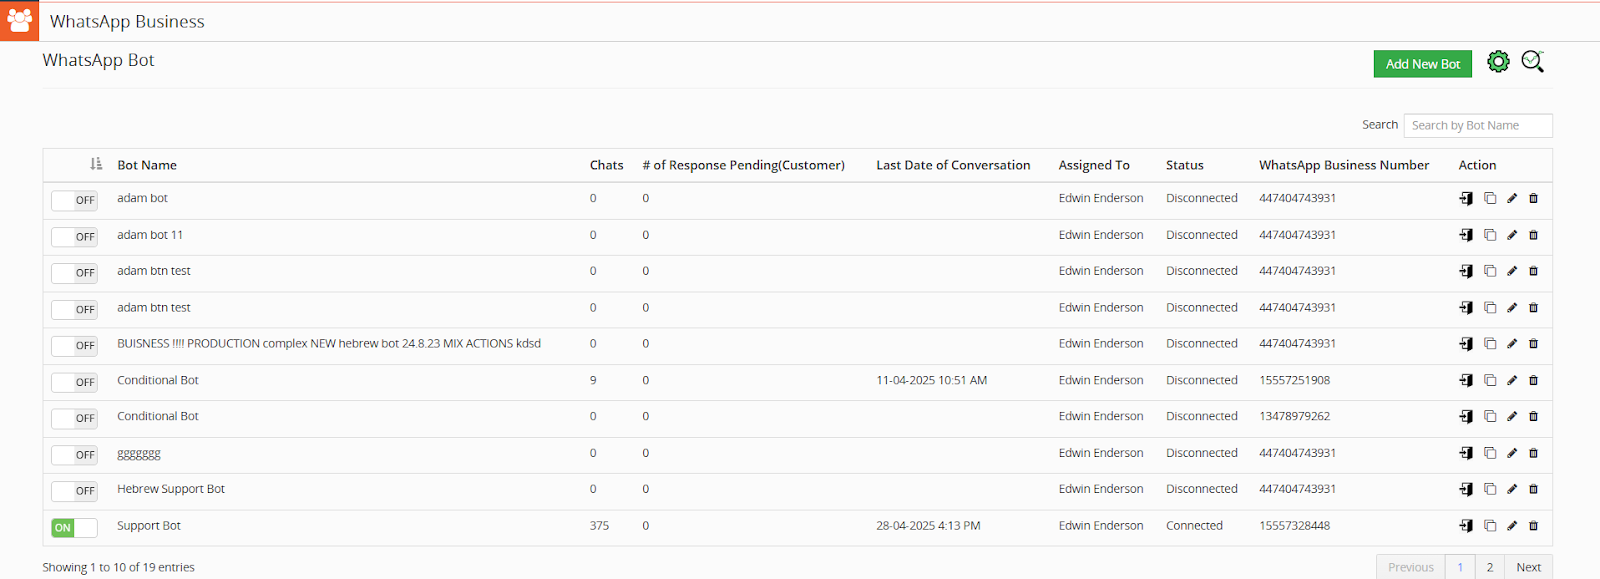Viewport: 1600px width, 579px height.
Task: Delete the ggggggg bot
Action: point(1534,453)
